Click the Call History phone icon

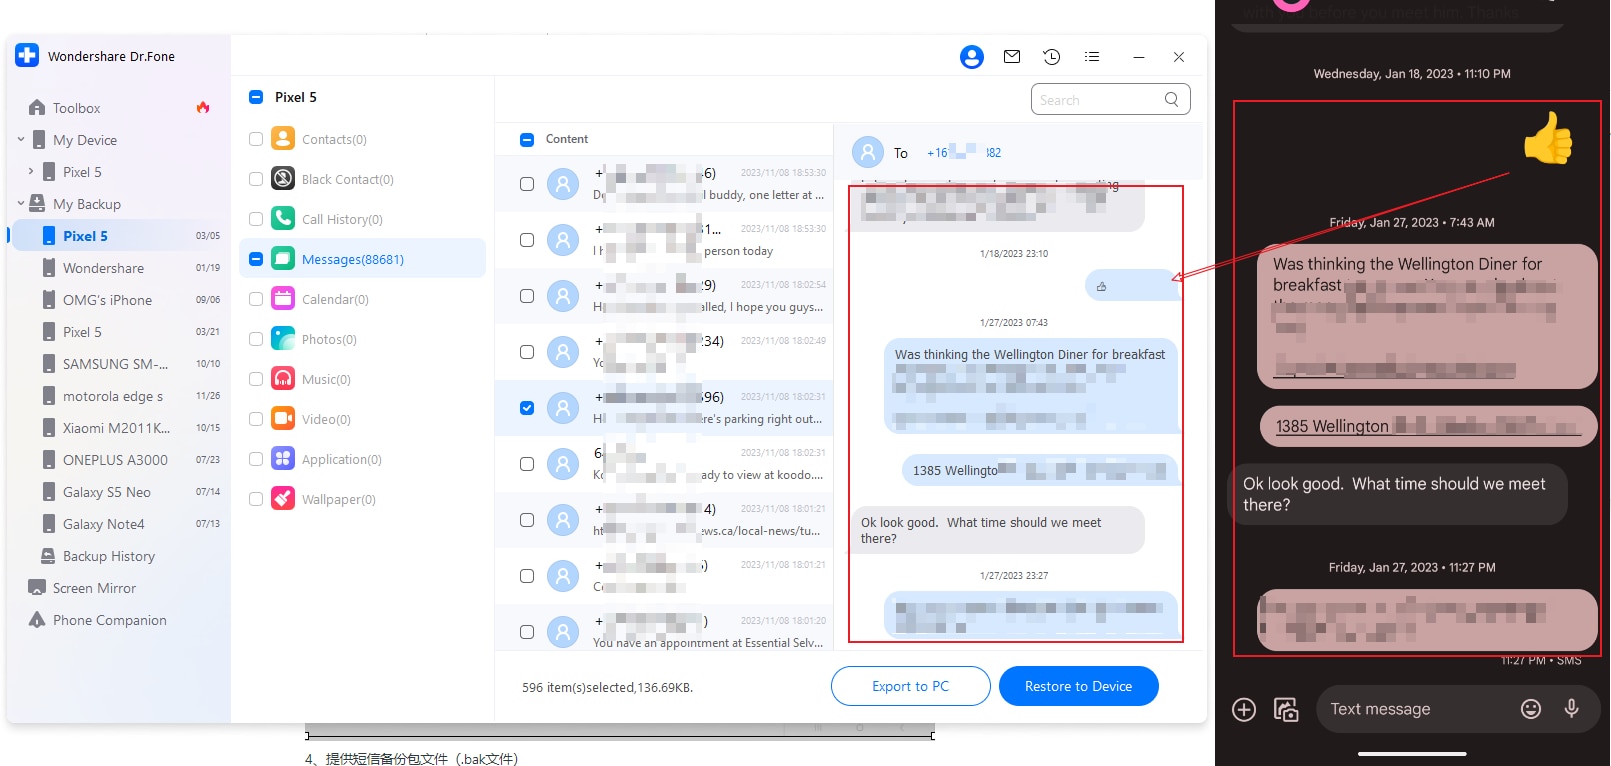coord(283,219)
